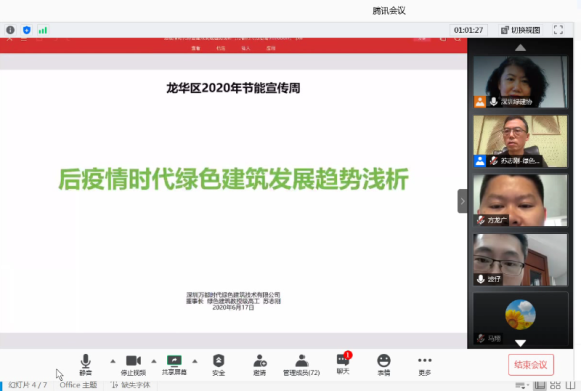Open the emoji reactions icon
The height and width of the screenshot is (391, 581).
[x=384, y=365]
